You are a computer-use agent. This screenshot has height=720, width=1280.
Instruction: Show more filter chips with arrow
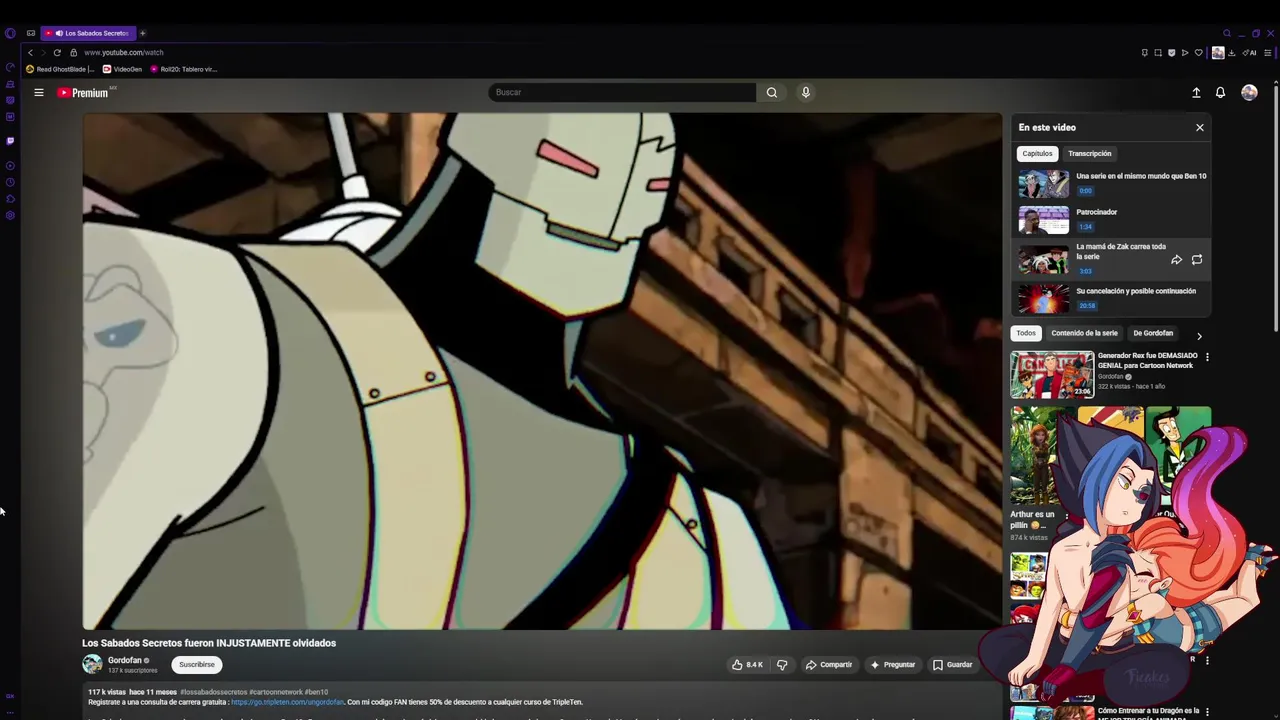[1199, 336]
